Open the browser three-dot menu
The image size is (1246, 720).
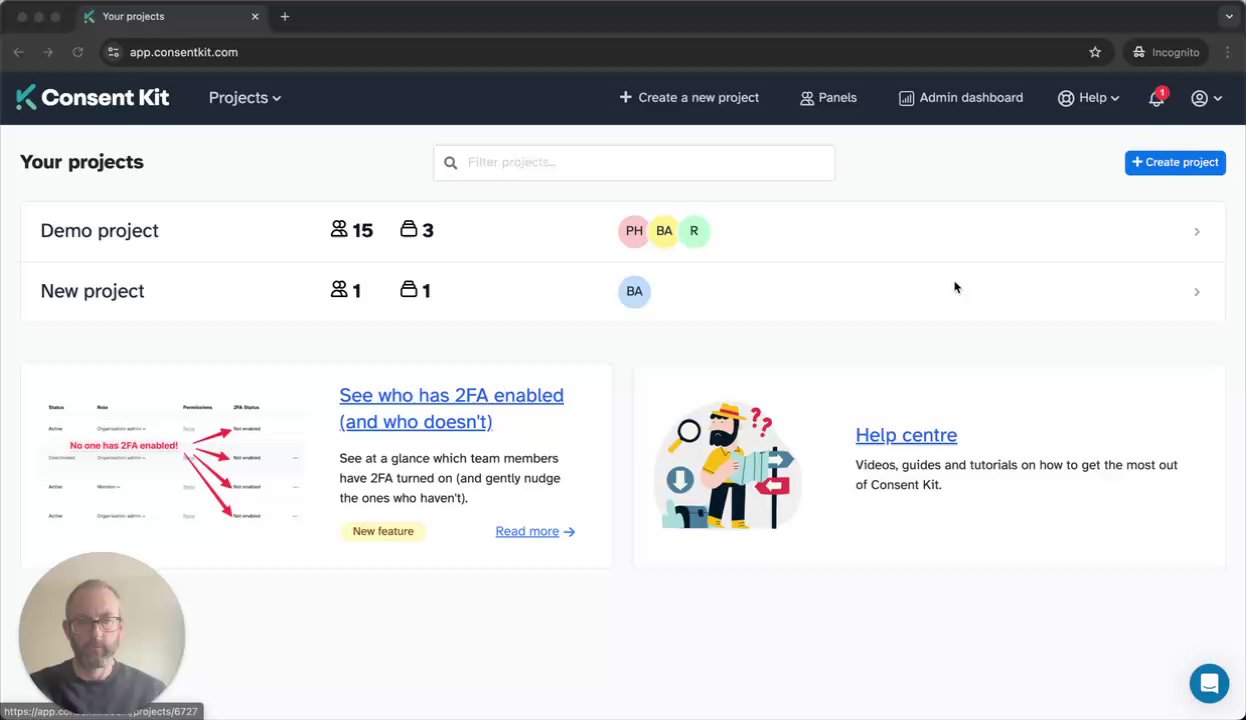point(1228,52)
